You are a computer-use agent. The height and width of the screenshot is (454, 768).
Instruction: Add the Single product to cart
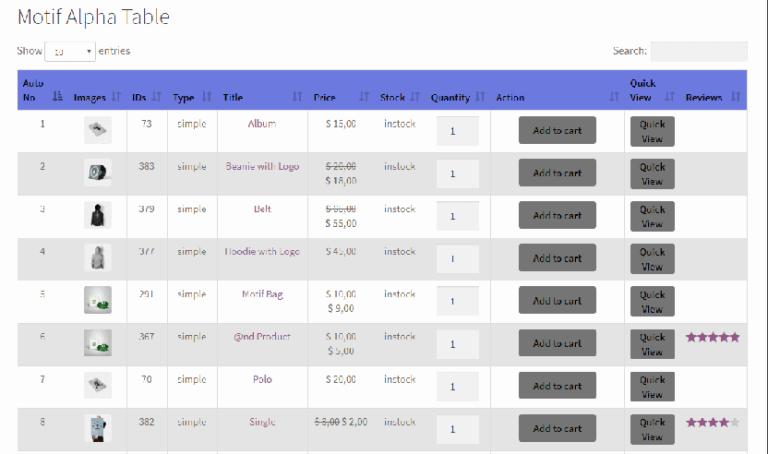coord(557,429)
